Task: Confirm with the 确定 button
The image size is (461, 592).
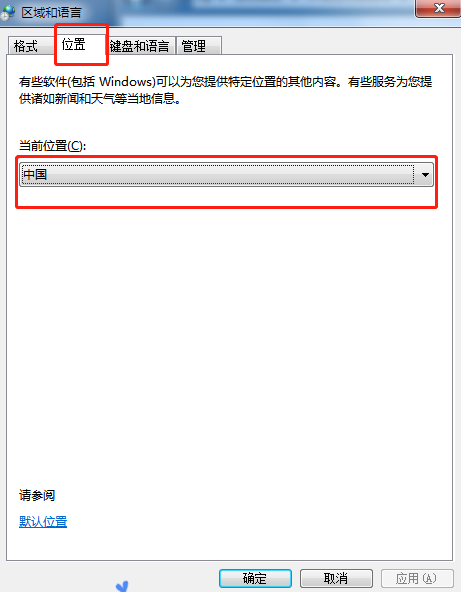Action: (x=255, y=578)
